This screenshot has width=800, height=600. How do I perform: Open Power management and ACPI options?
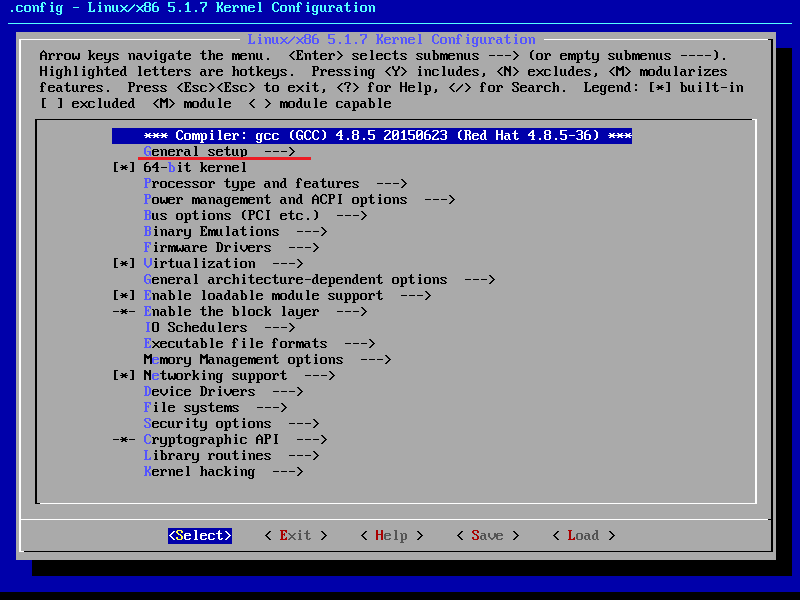click(299, 199)
